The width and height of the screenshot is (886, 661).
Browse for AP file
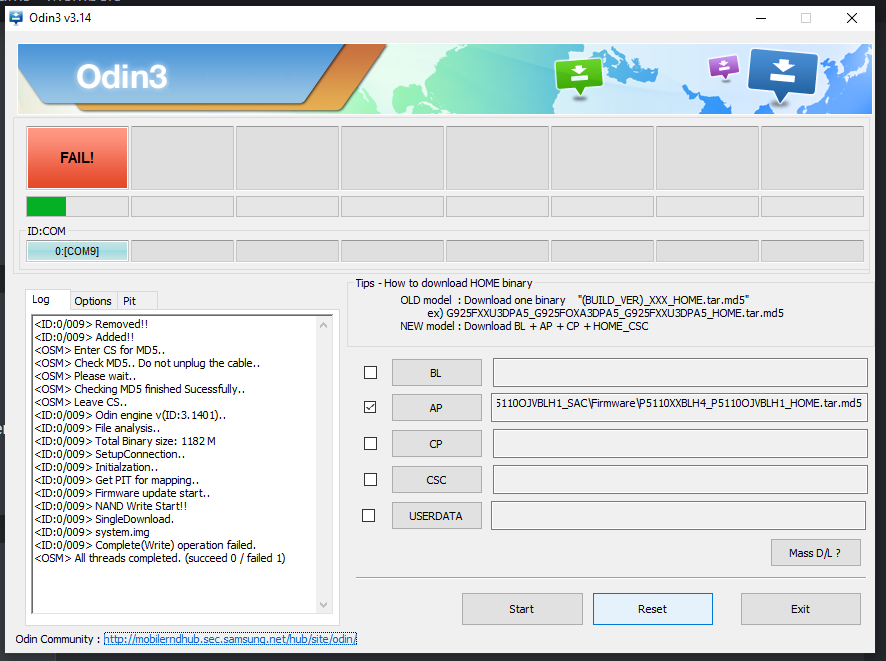[x=437, y=408]
